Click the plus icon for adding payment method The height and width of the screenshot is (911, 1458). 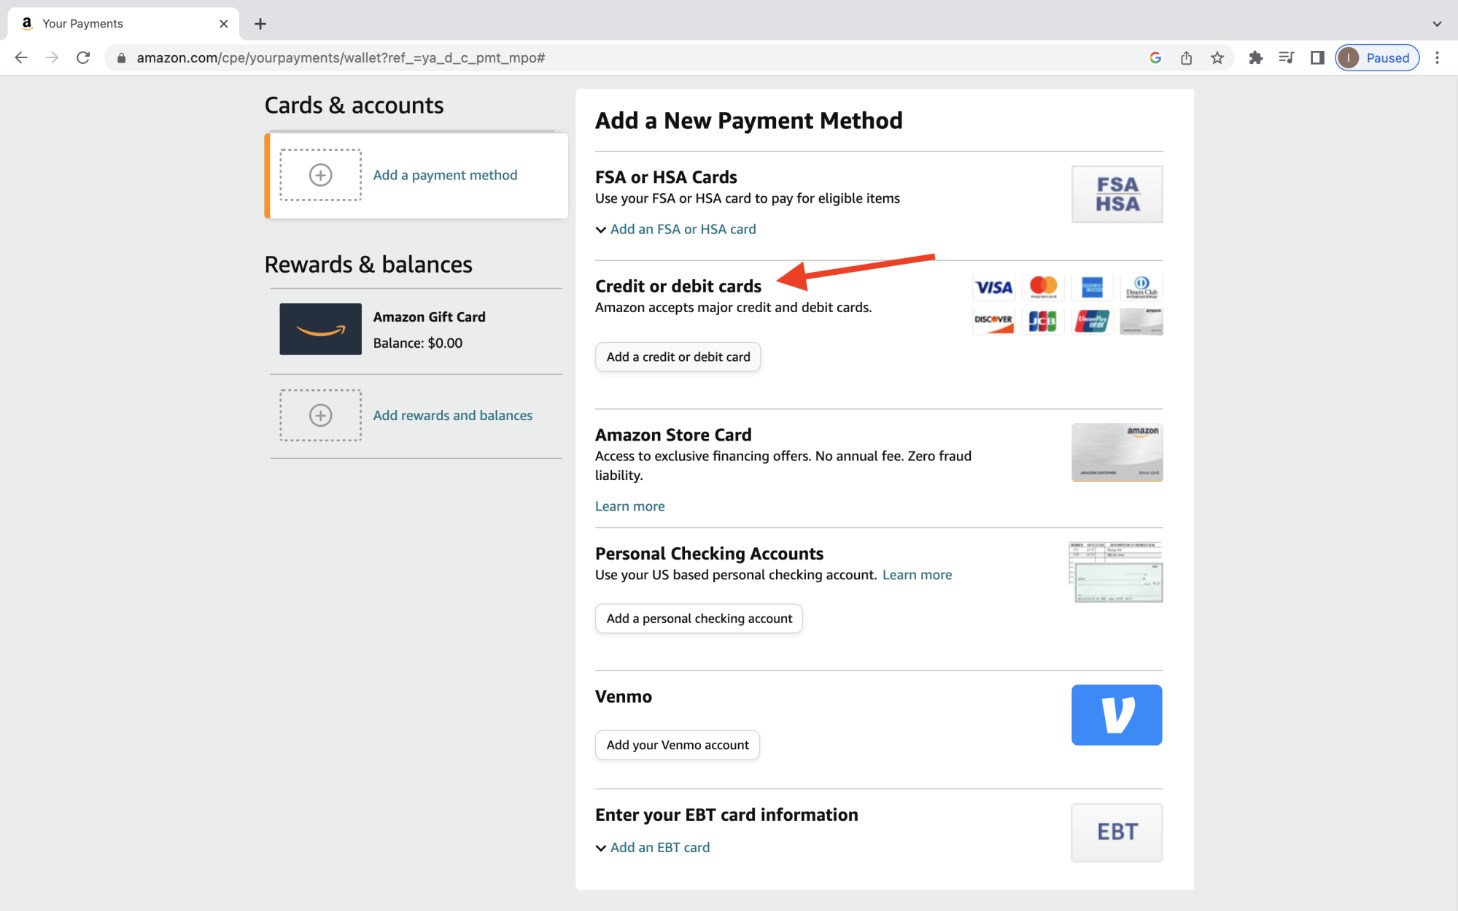click(320, 175)
